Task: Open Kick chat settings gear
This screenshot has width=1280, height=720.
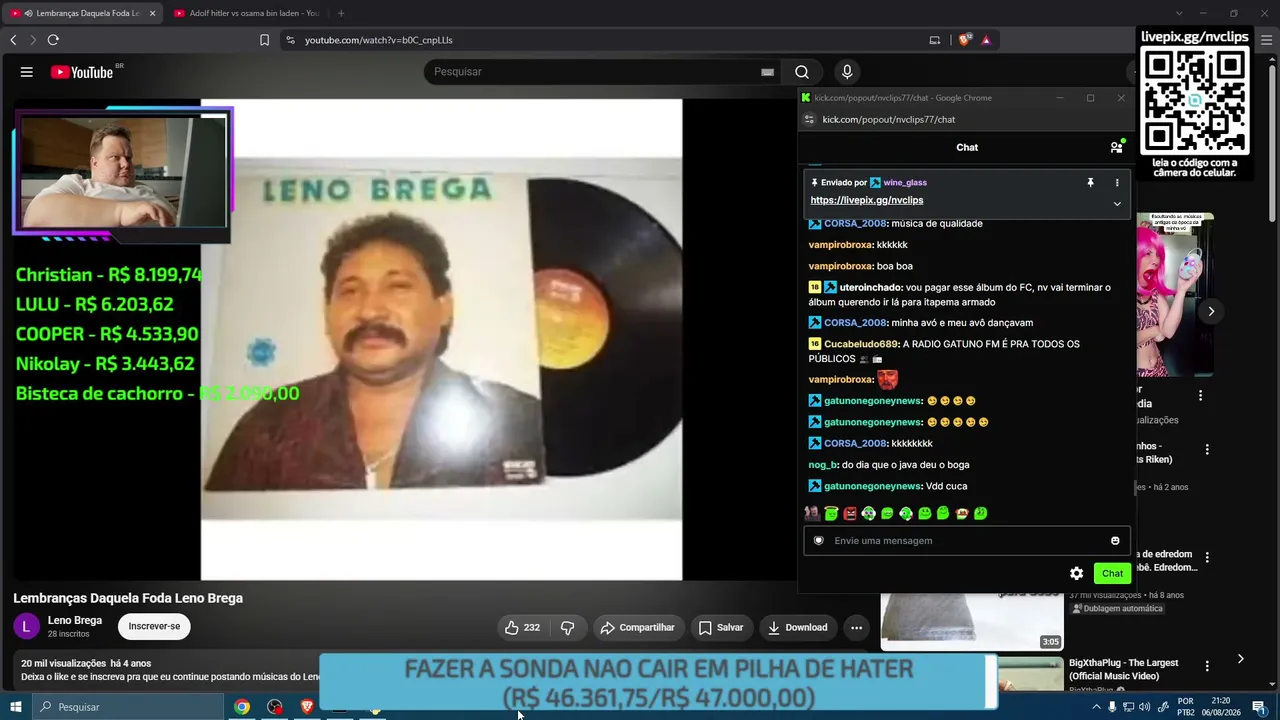Action: click(x=1076, y=573)
